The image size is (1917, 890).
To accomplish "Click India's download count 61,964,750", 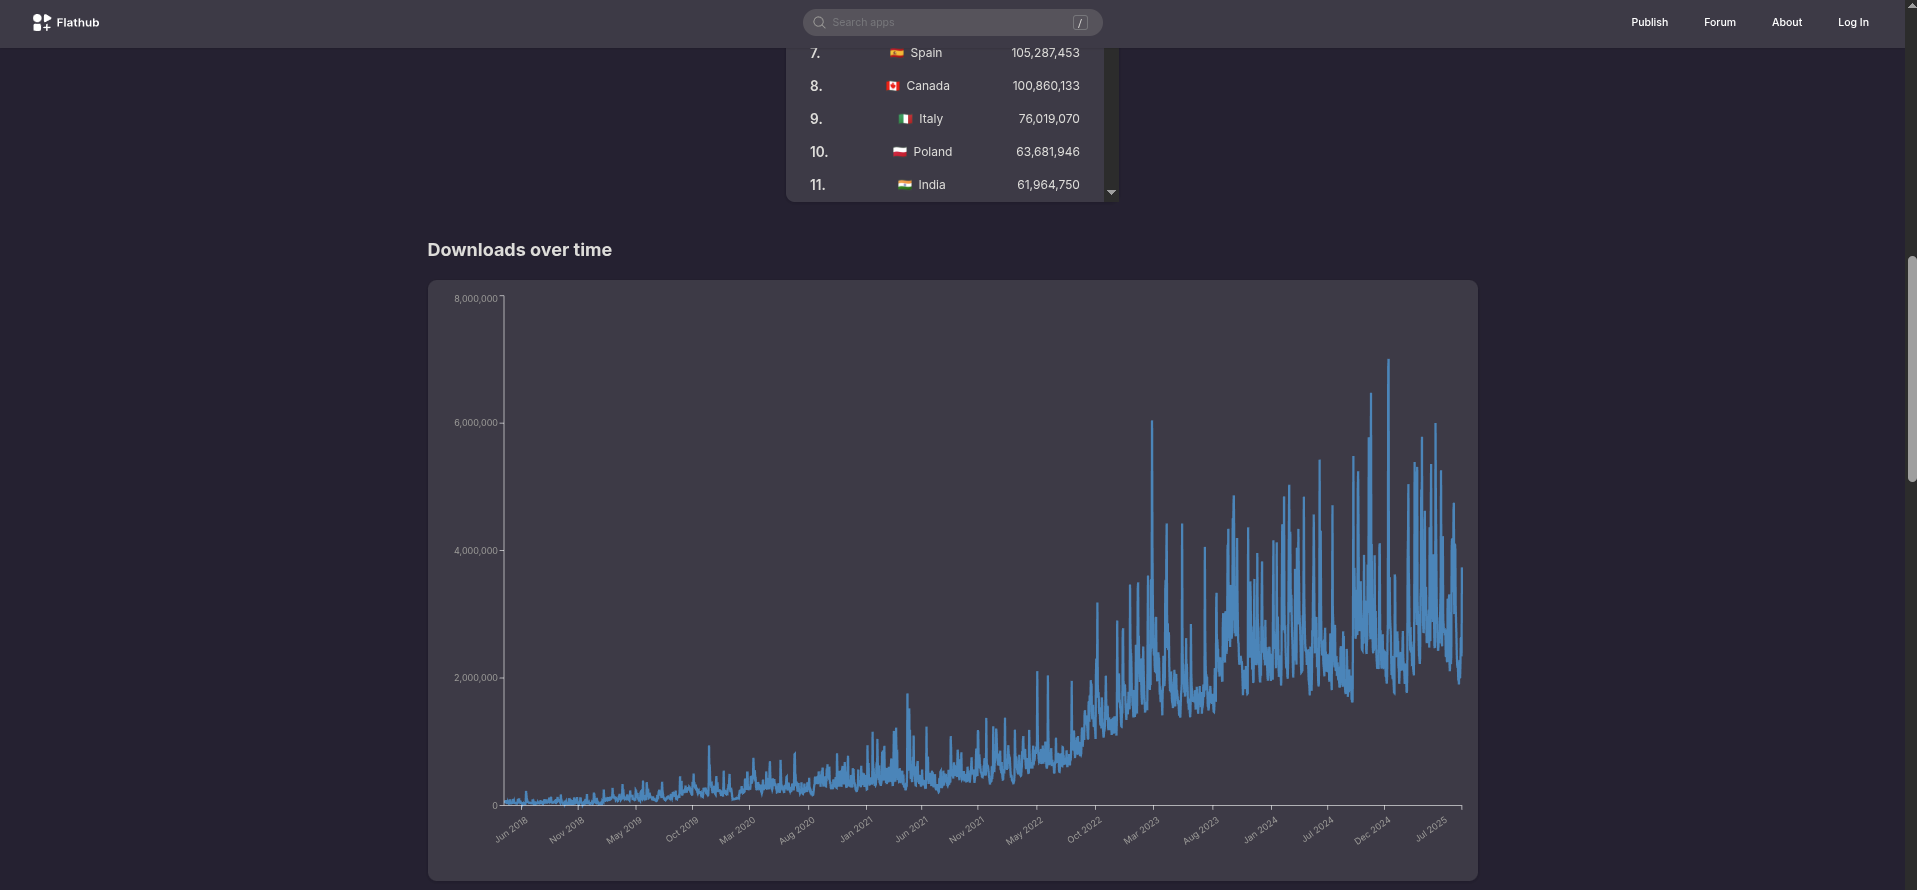I will coord(1048,185).
